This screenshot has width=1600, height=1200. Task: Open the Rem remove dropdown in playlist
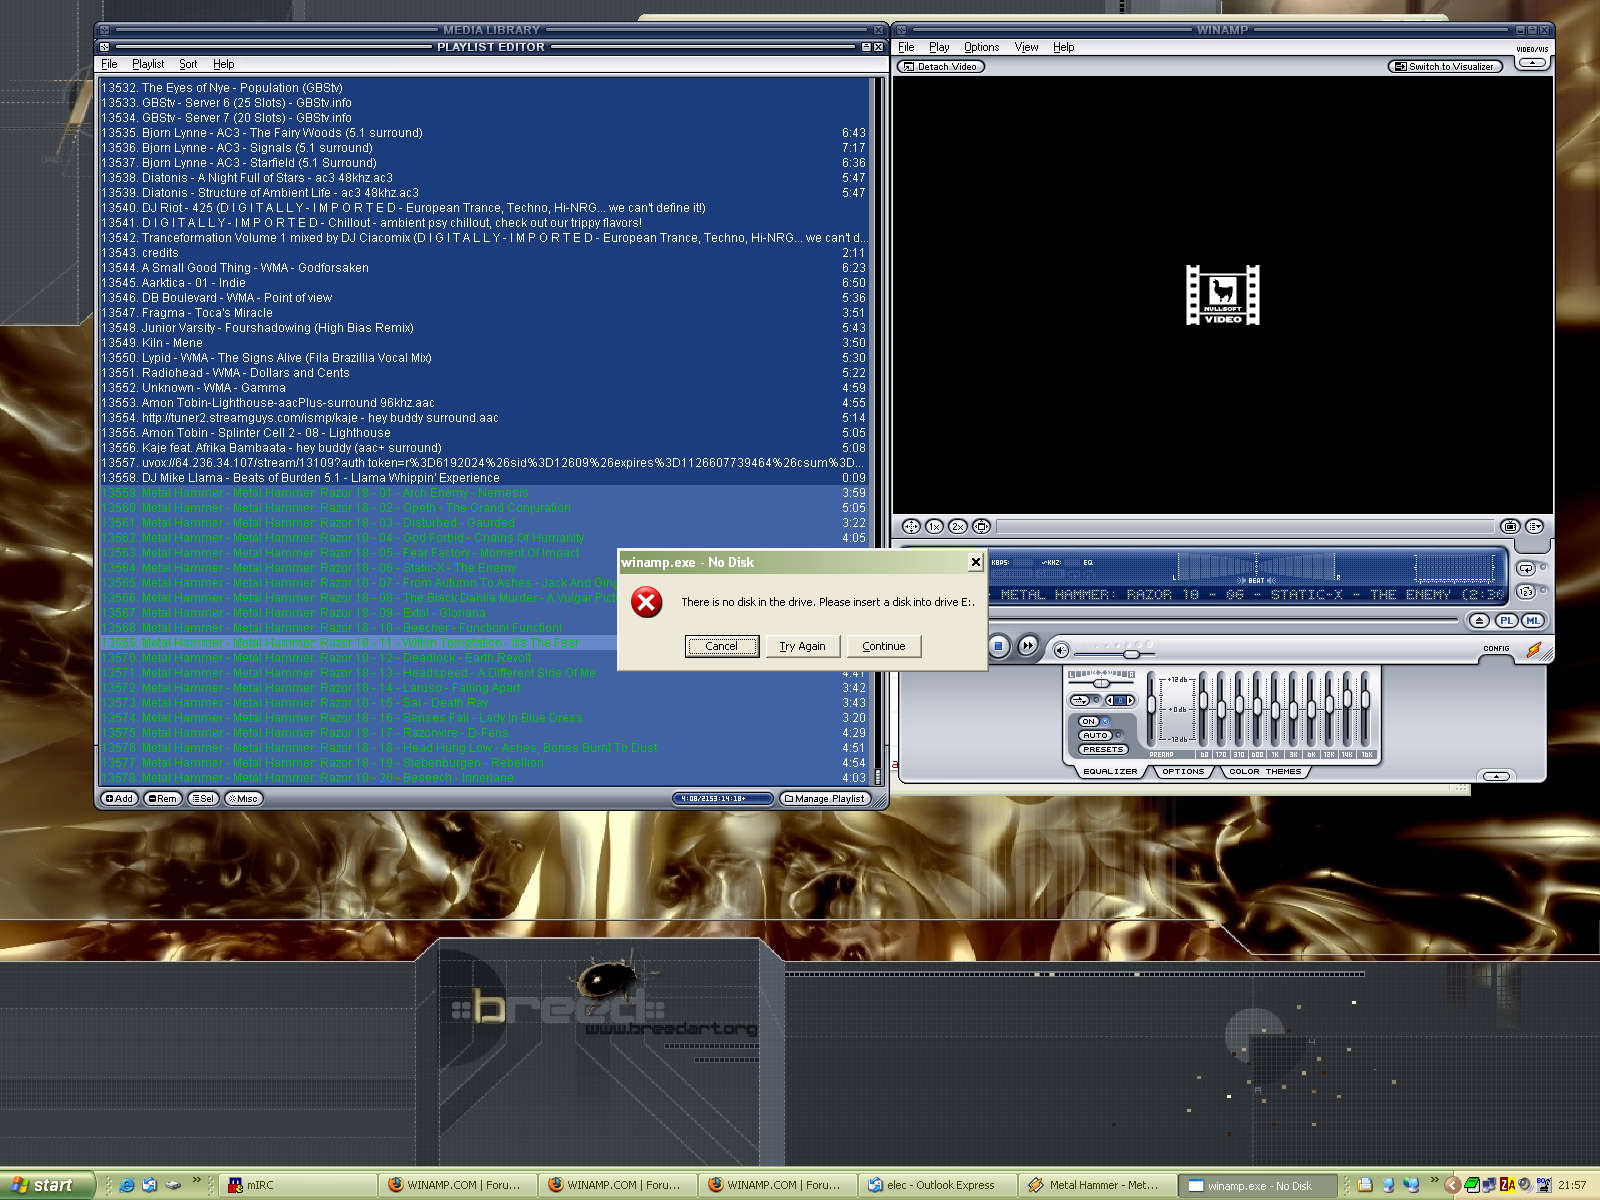[162, 798]
